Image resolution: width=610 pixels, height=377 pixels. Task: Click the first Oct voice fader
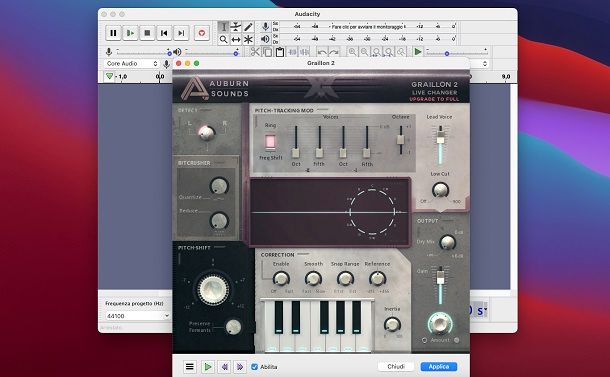click(296, 153)
